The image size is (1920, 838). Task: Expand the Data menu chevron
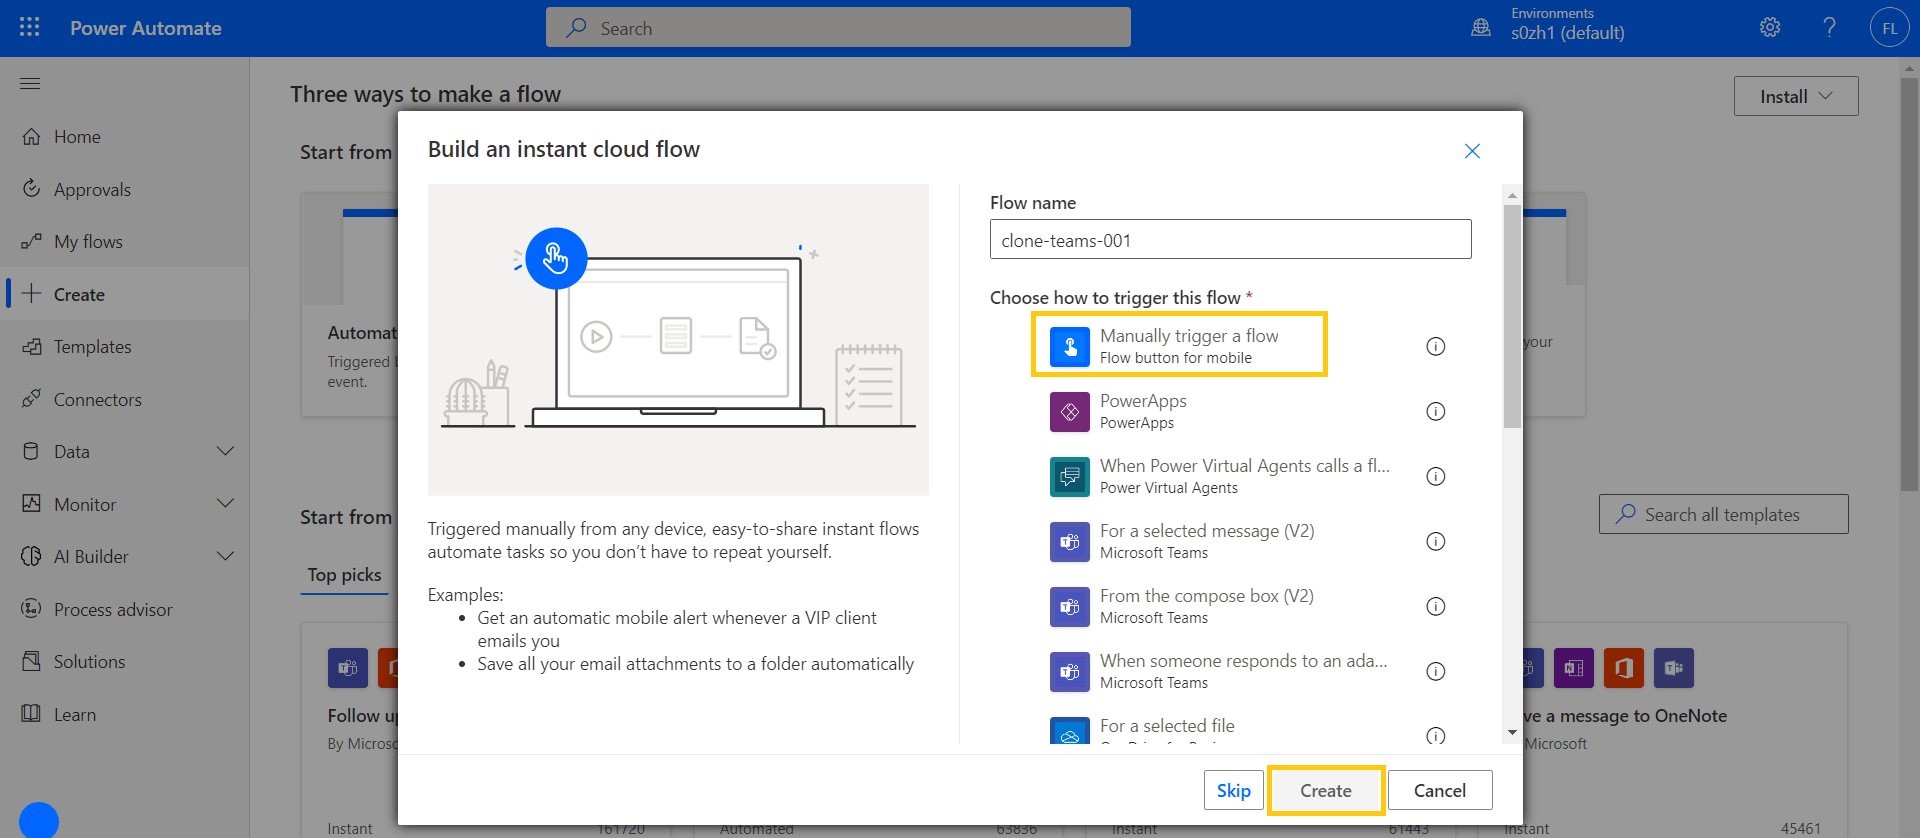(226, 451)
